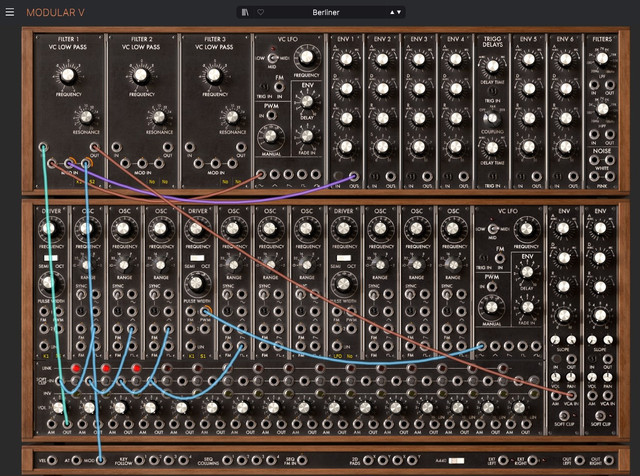Click the SEQ FM IN jack
640x476 pixels.
click(302, 460)
